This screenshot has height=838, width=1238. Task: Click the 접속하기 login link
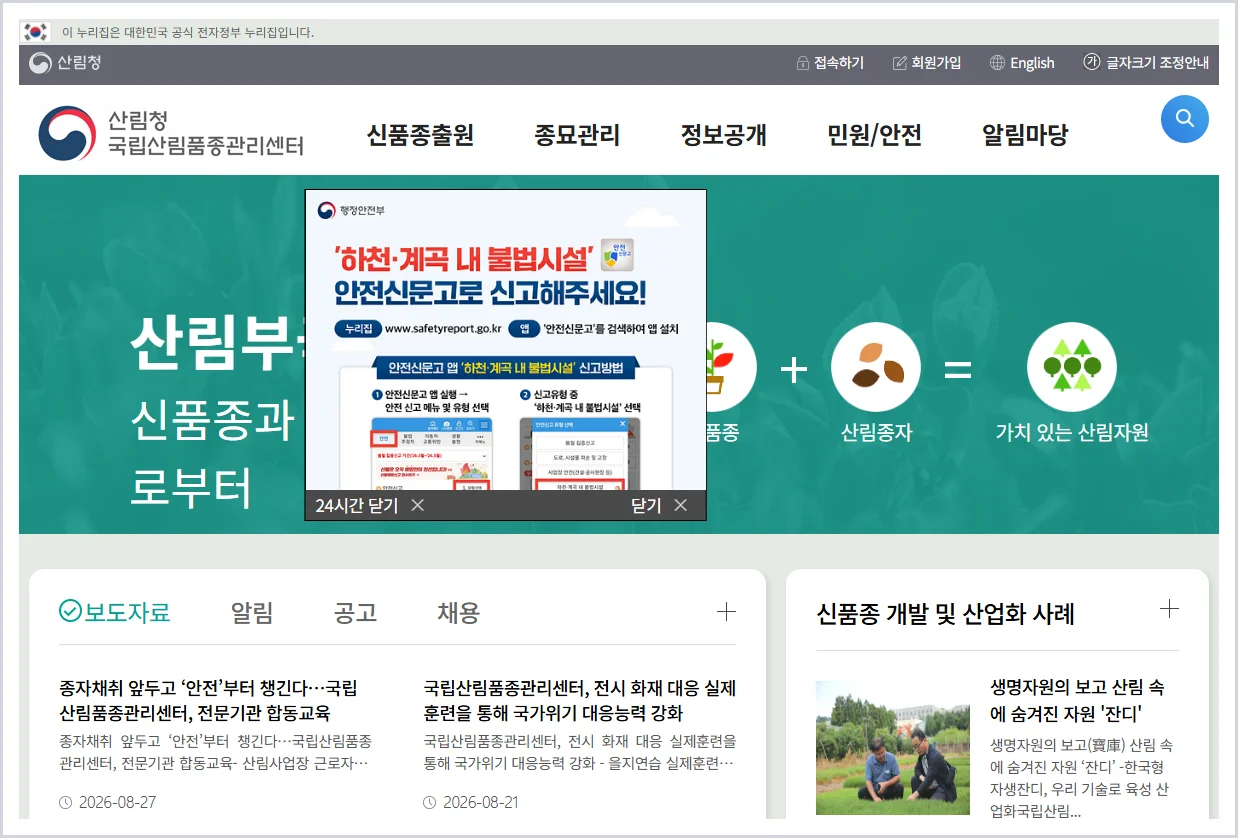(x=839, y=63)
